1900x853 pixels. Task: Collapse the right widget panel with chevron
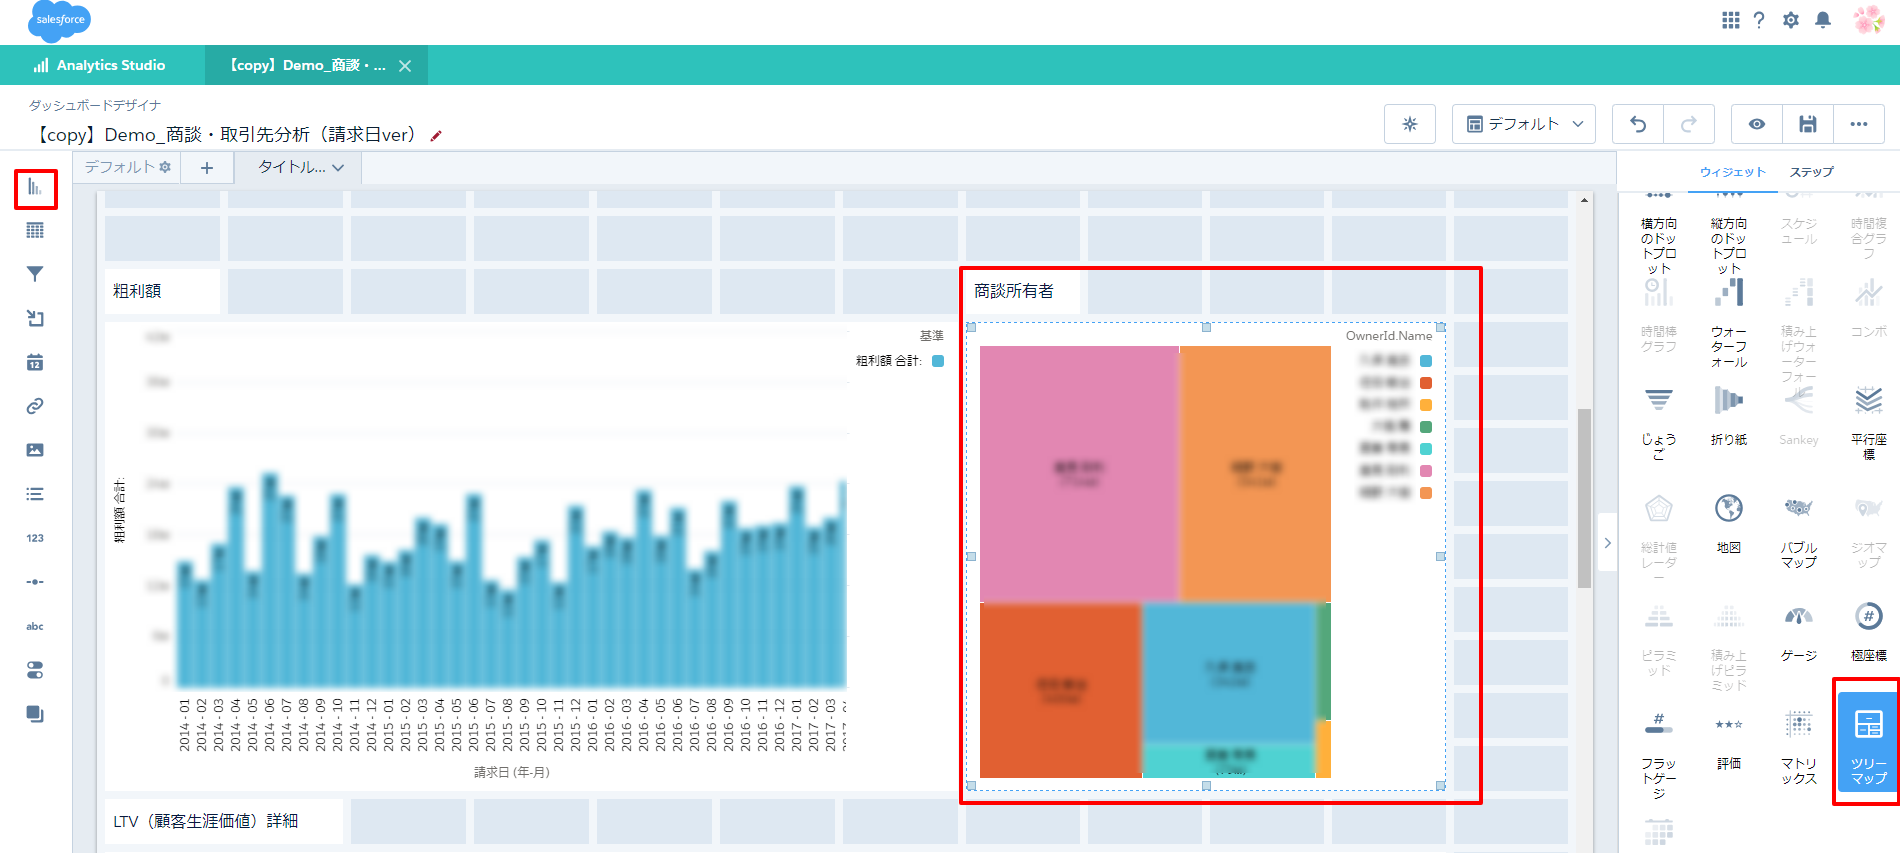[x=1607, y=543]
